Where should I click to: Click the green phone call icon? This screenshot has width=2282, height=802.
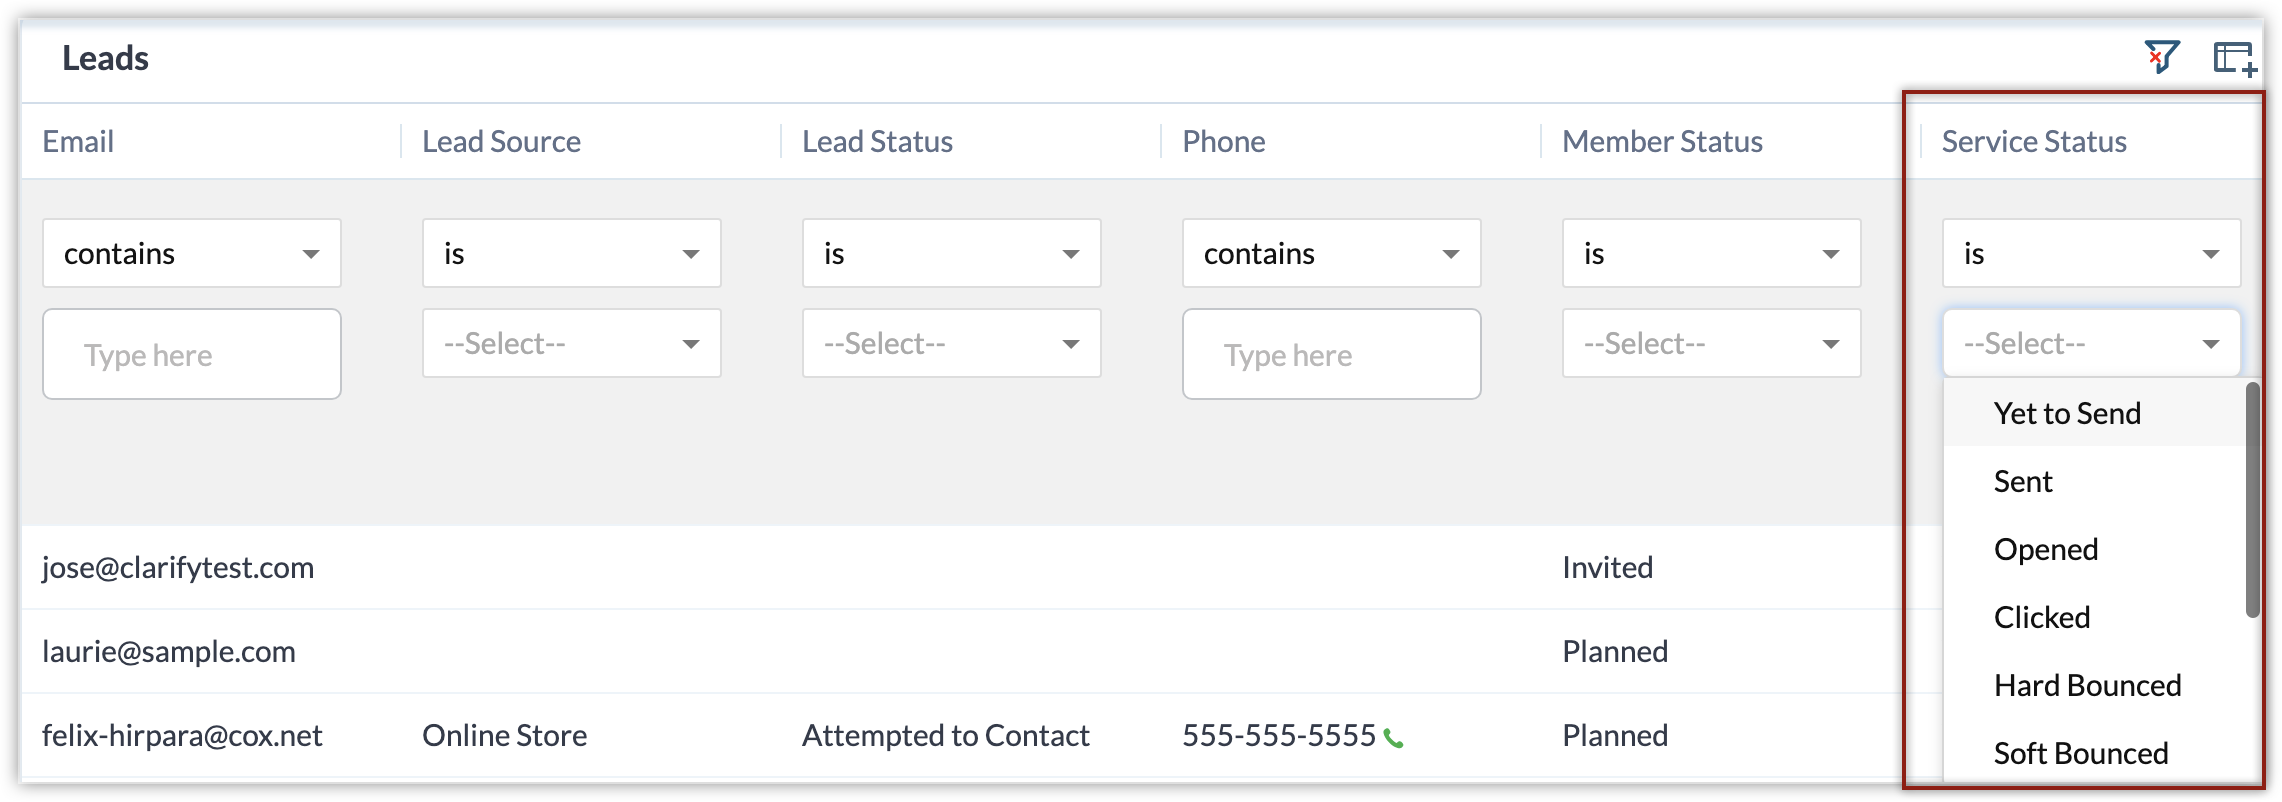[x=1393, y=739]
